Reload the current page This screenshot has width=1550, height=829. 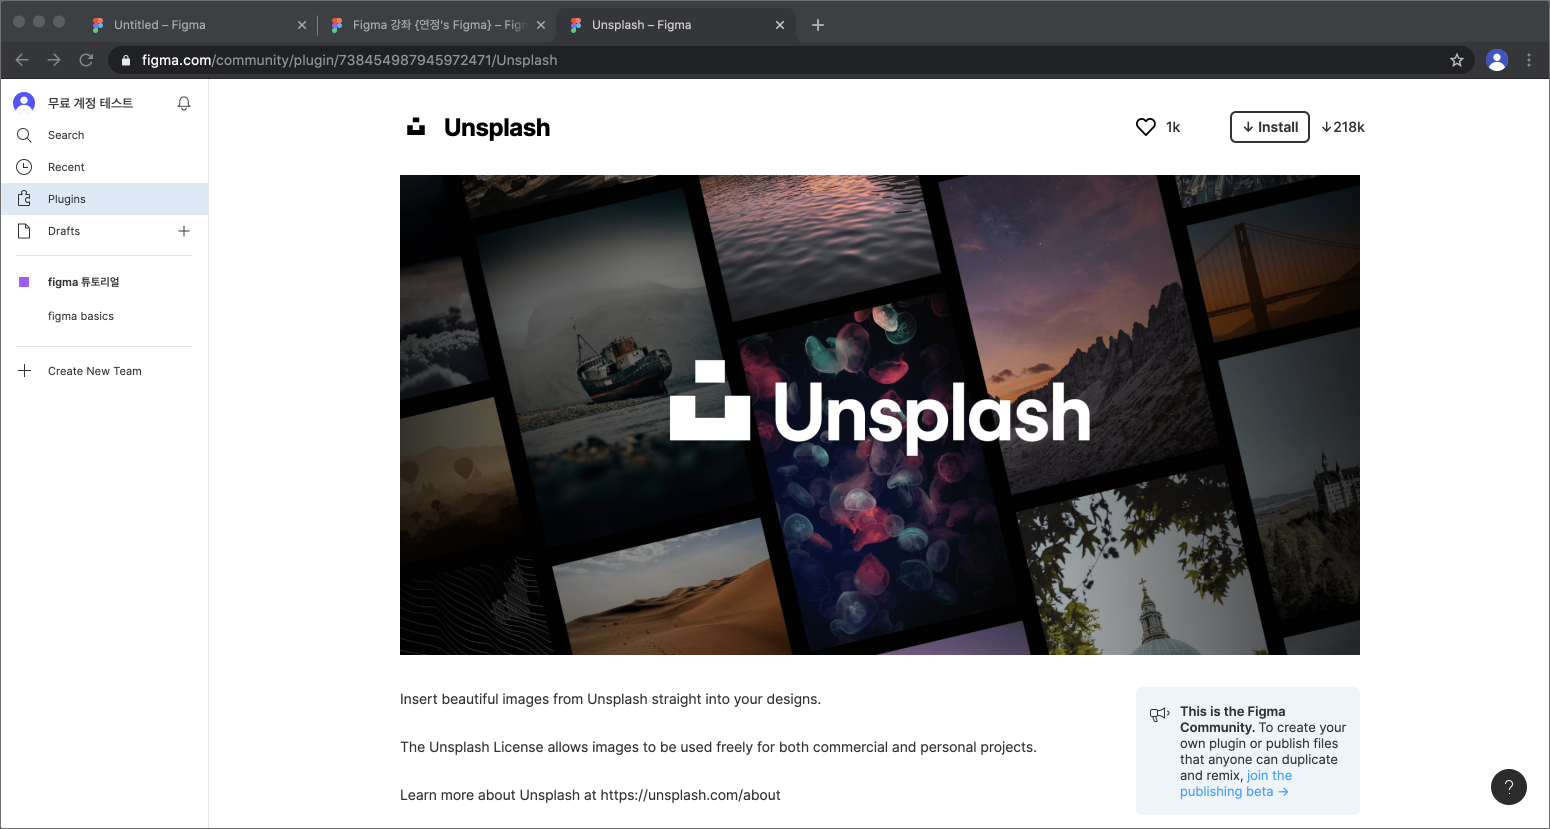pyautogui.click(x=86, y=60)
